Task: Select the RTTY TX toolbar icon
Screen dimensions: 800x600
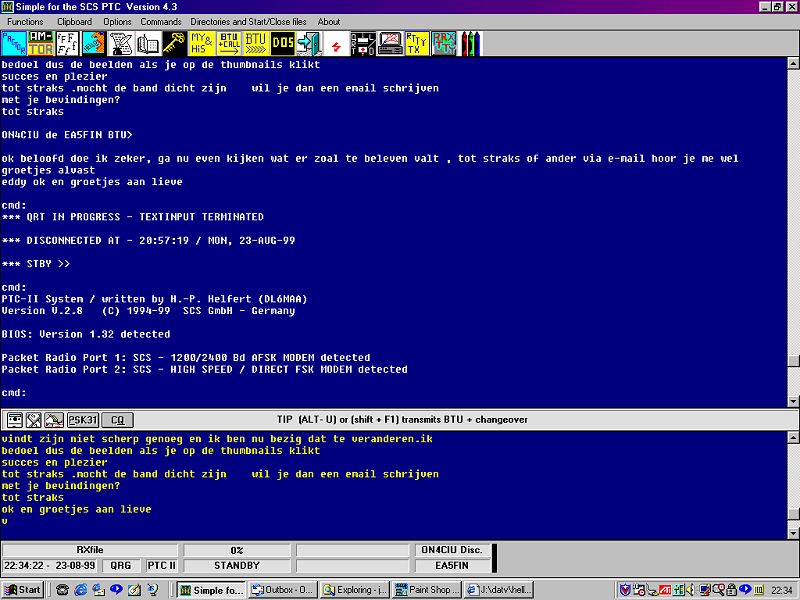Action: (417, 43)
